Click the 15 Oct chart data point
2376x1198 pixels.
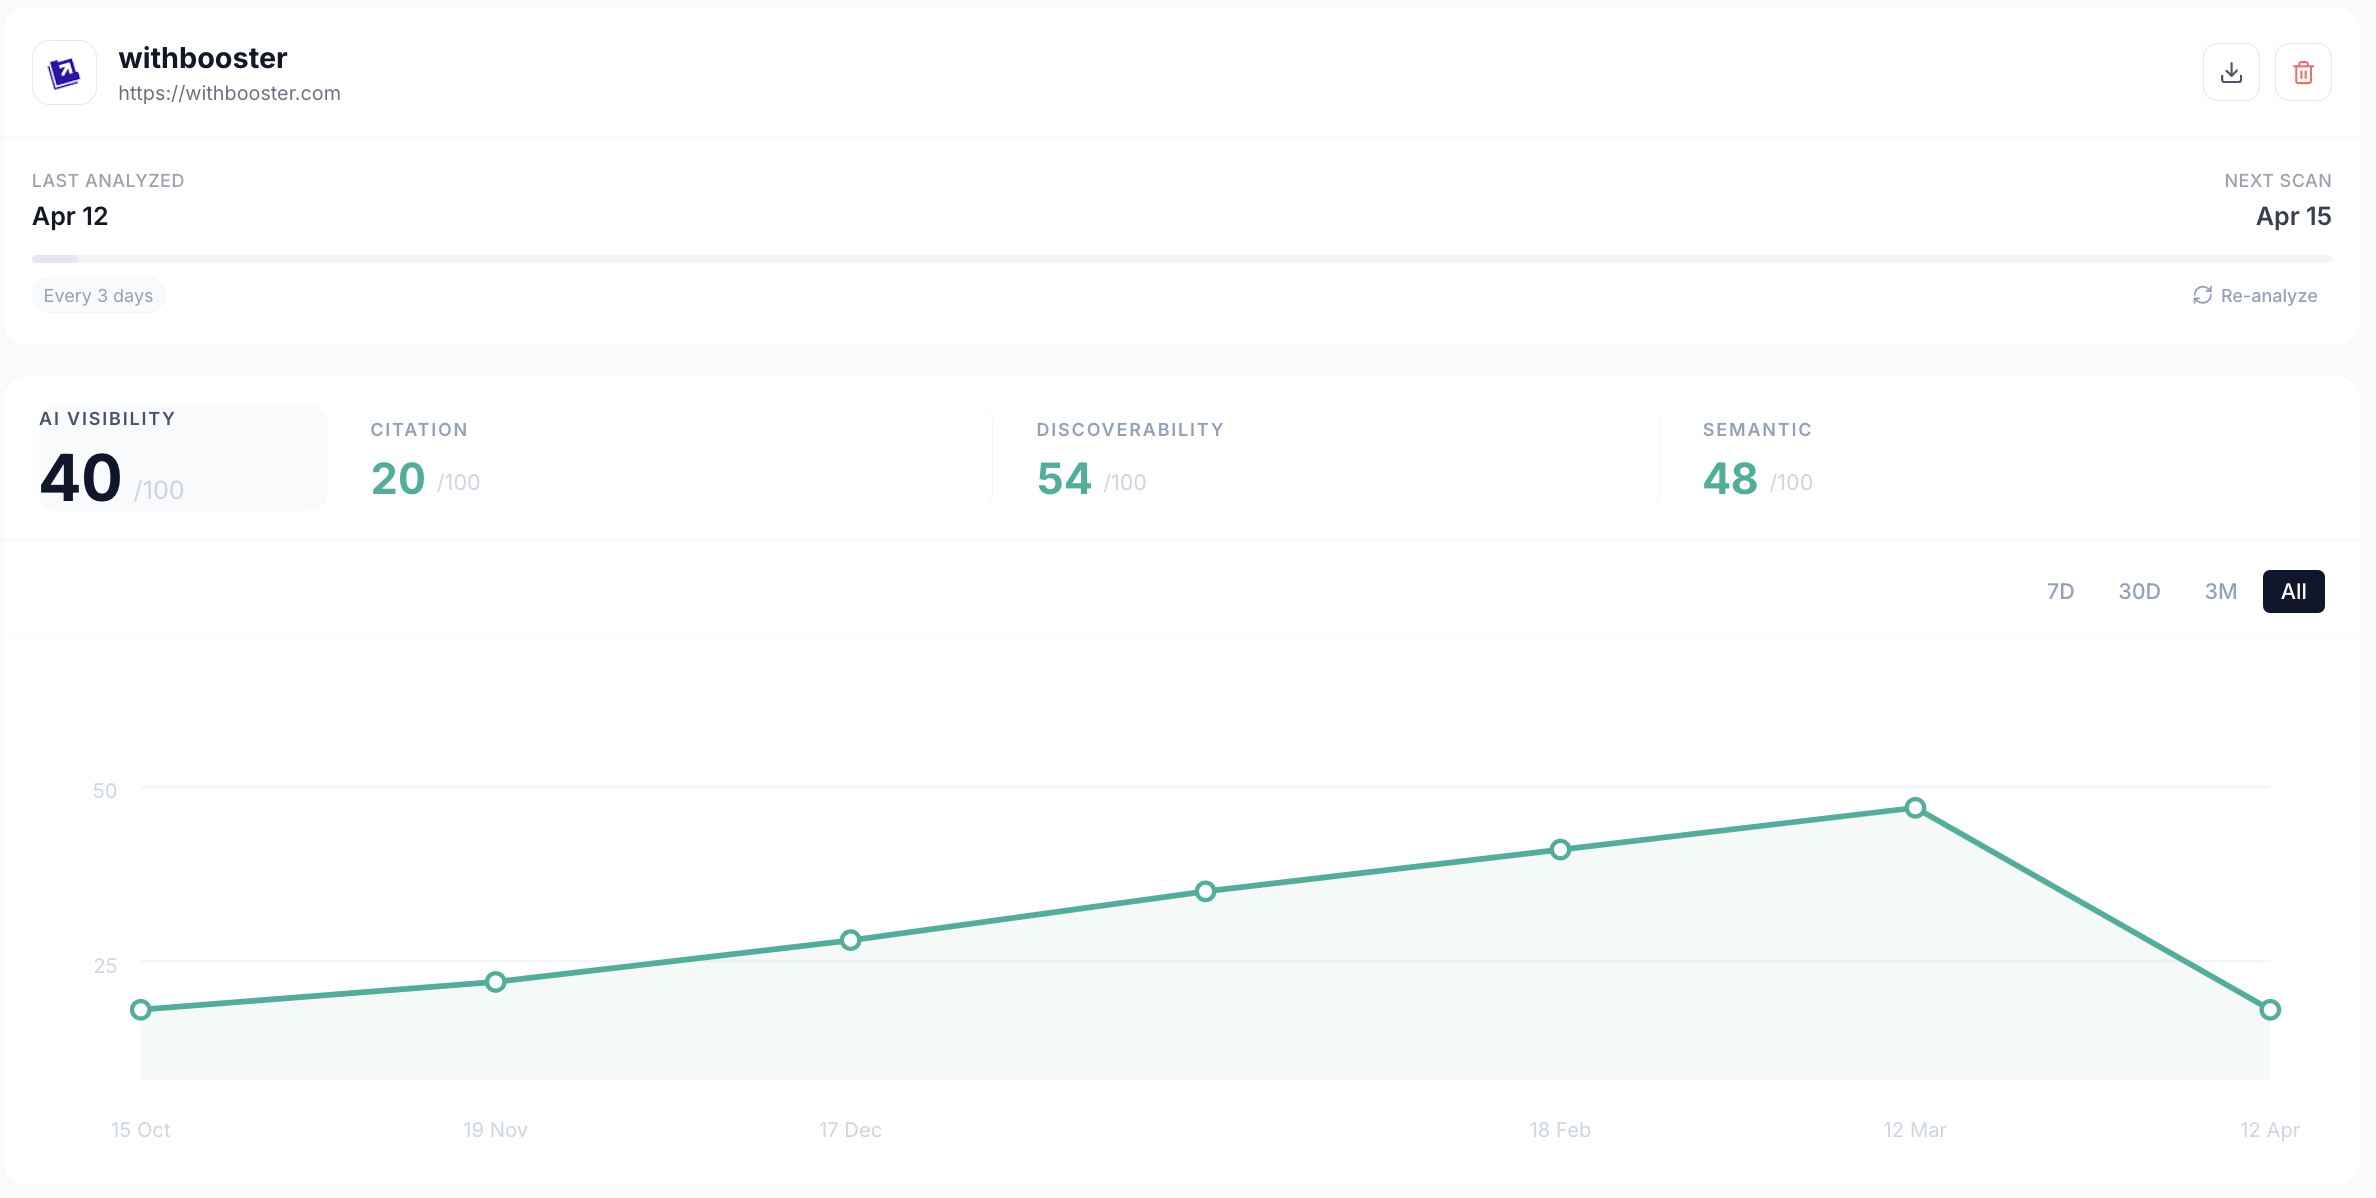(x=141, y=1009)
